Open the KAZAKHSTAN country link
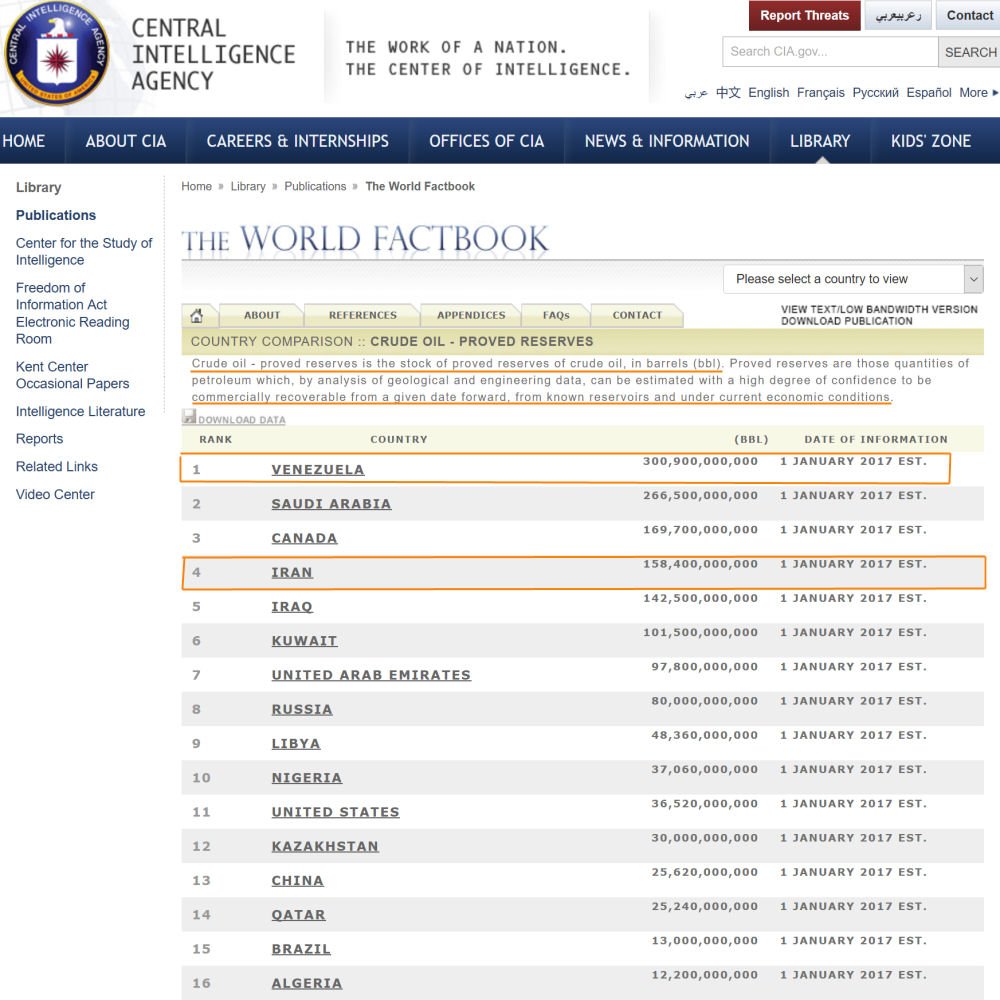The width and height of the screenshot is (1000, 1000). tap(325, 846)
